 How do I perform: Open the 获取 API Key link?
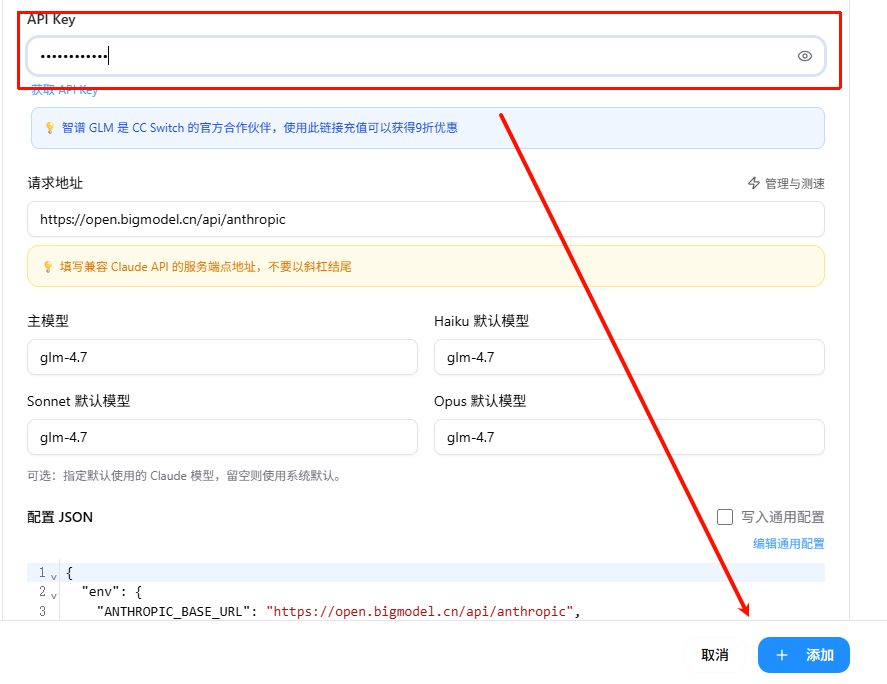point(64,90)
